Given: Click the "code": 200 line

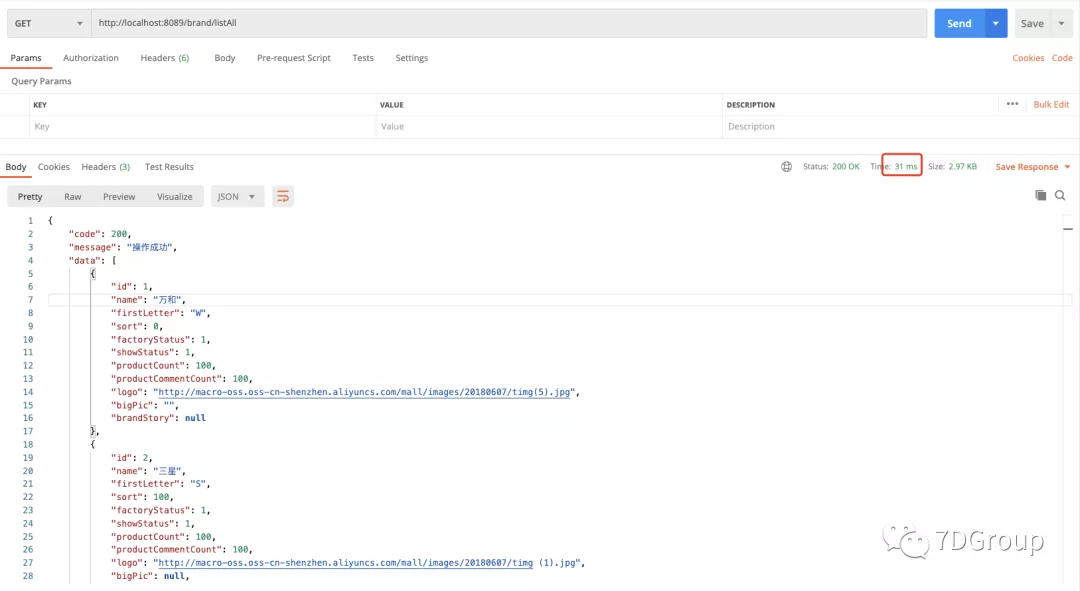Looking at the screenshot, I should point(100,234).
